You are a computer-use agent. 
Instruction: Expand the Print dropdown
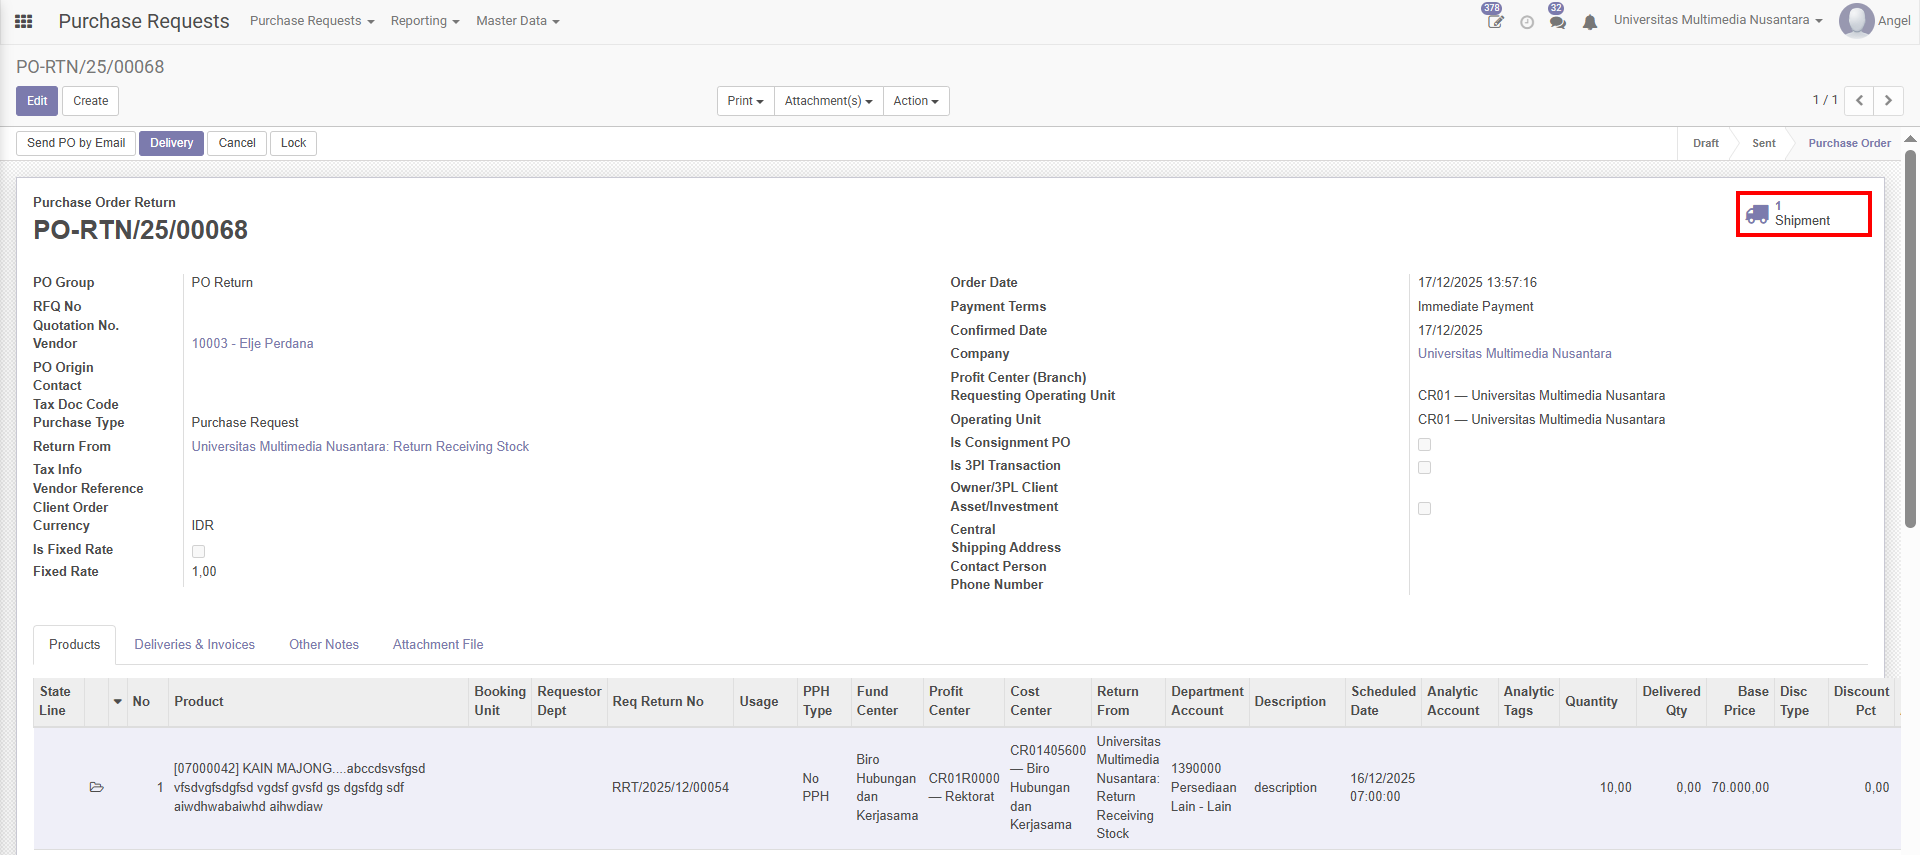(745, 101)
